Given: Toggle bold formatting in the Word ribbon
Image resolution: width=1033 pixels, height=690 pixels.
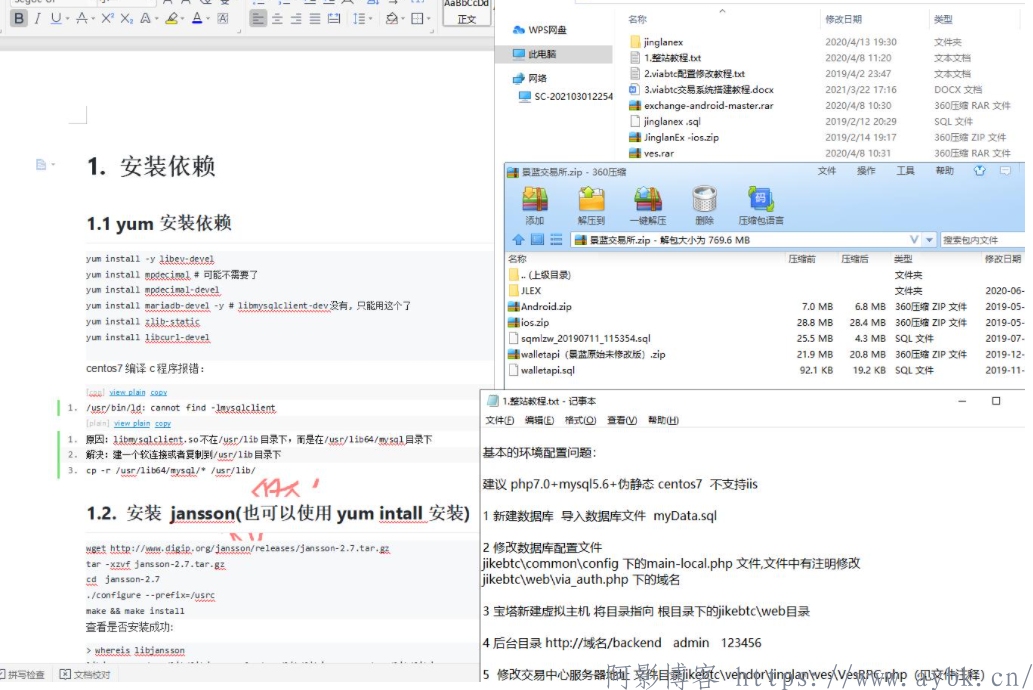Looking at the screenshot, I should point(19,18).
